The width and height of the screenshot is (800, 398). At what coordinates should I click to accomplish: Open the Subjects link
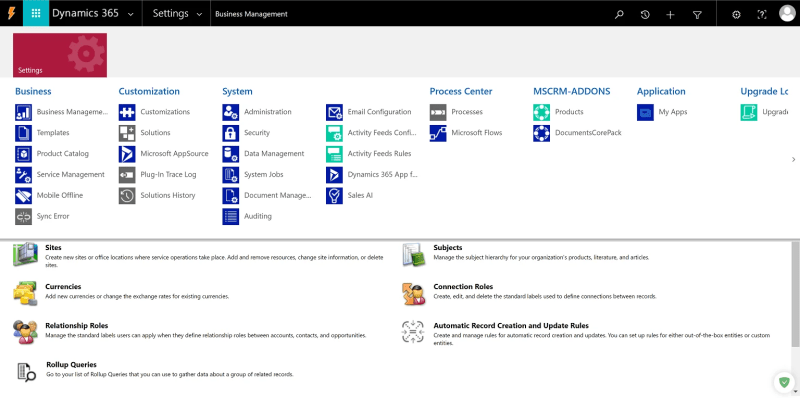tap(447, 247)
